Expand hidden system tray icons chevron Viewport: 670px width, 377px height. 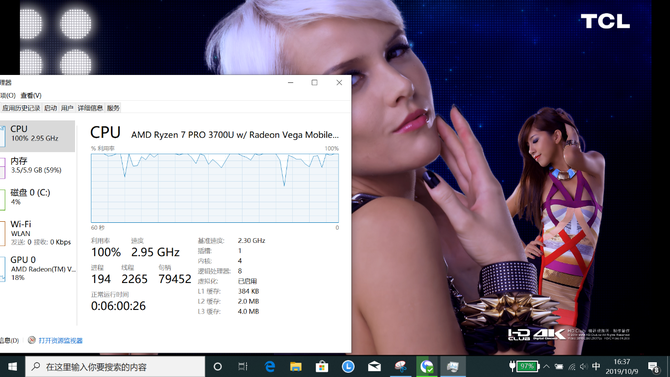point(546,366)
